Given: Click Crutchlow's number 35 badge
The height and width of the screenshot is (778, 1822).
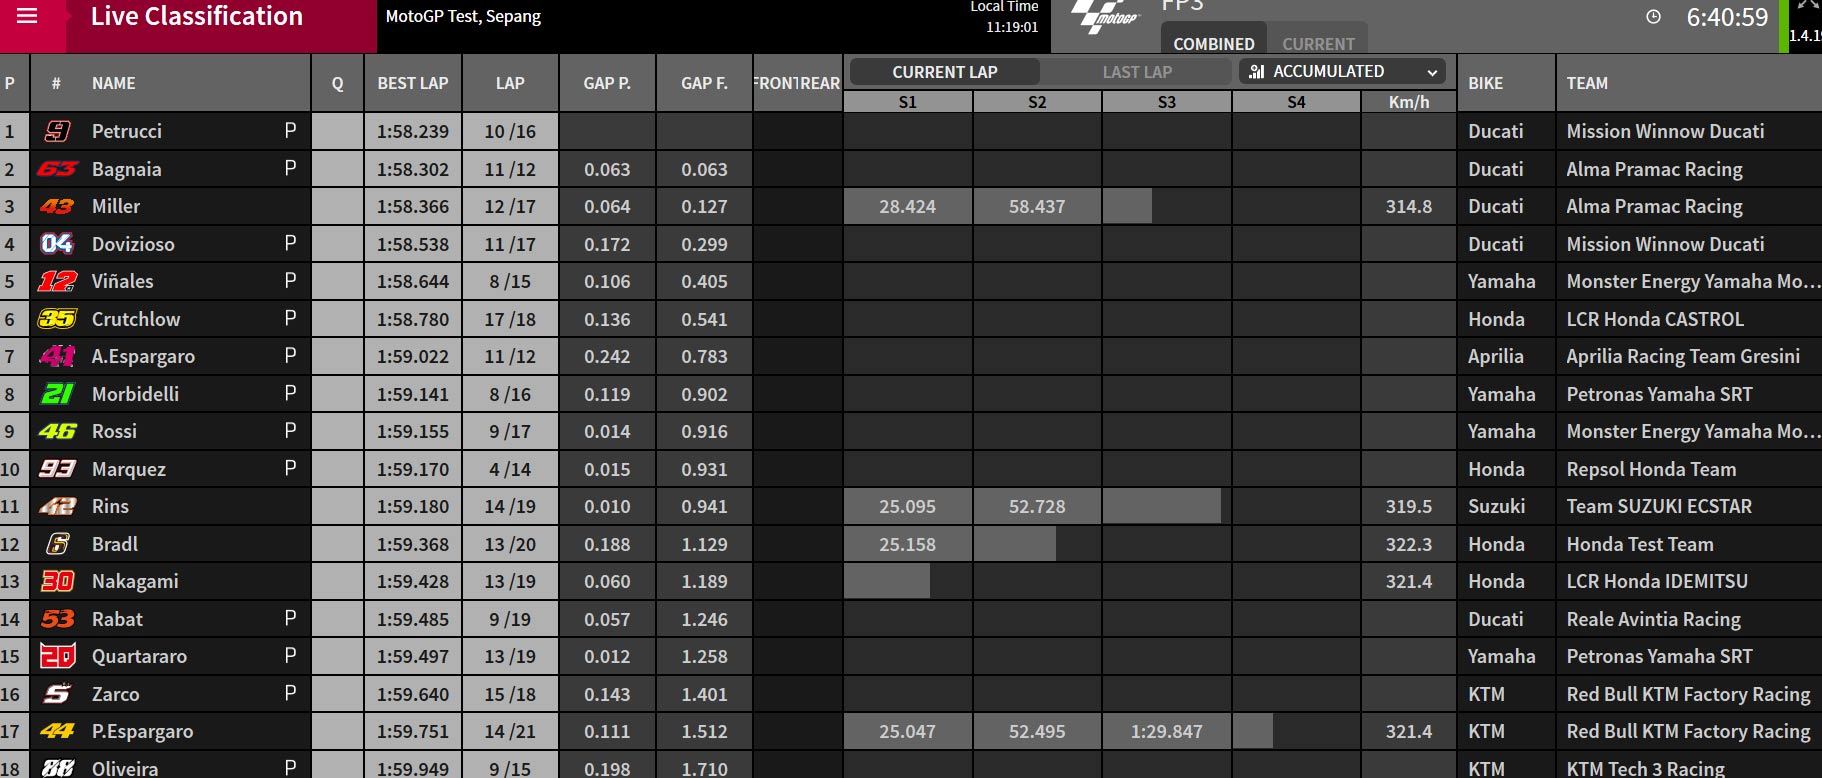Looking at the screenshot, I should coord(57,319).
